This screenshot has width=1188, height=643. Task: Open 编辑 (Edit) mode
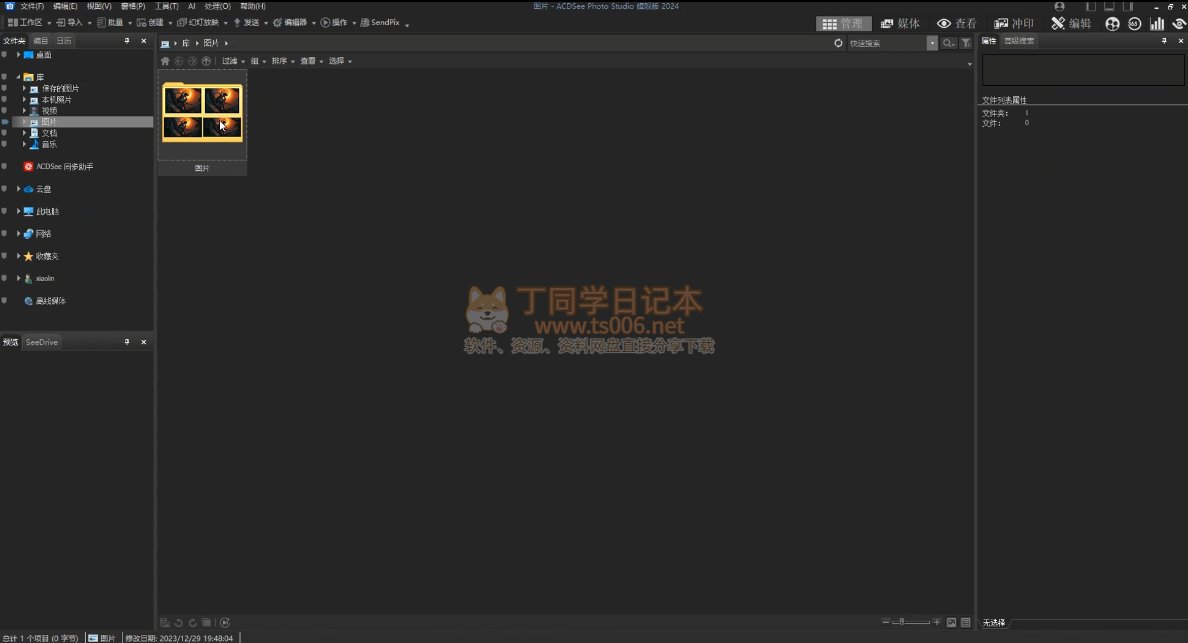1071,23
